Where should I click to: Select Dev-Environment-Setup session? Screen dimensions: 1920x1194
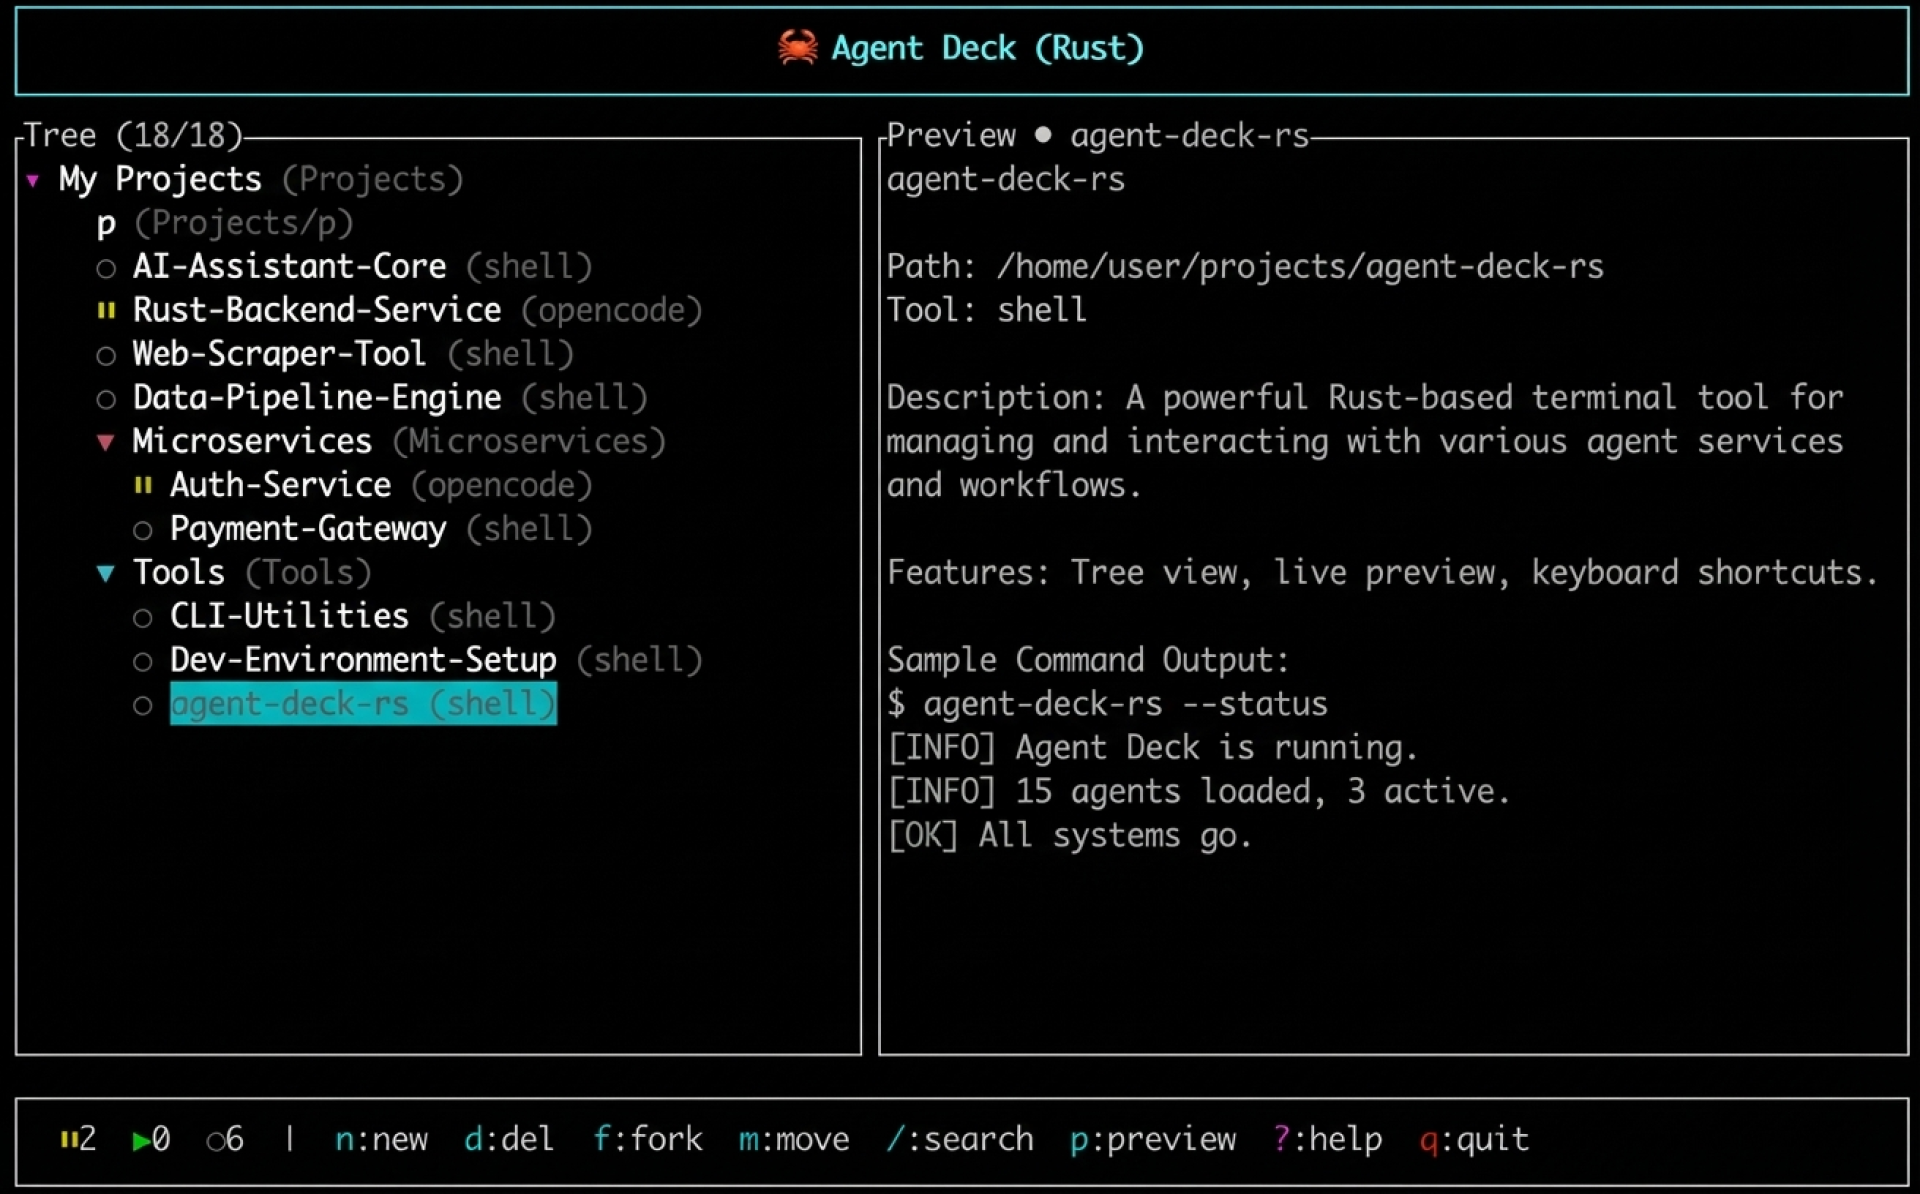pos(362,660)
